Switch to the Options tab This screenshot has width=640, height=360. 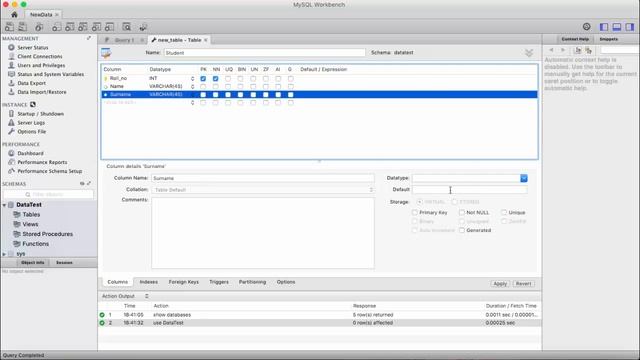286,282
